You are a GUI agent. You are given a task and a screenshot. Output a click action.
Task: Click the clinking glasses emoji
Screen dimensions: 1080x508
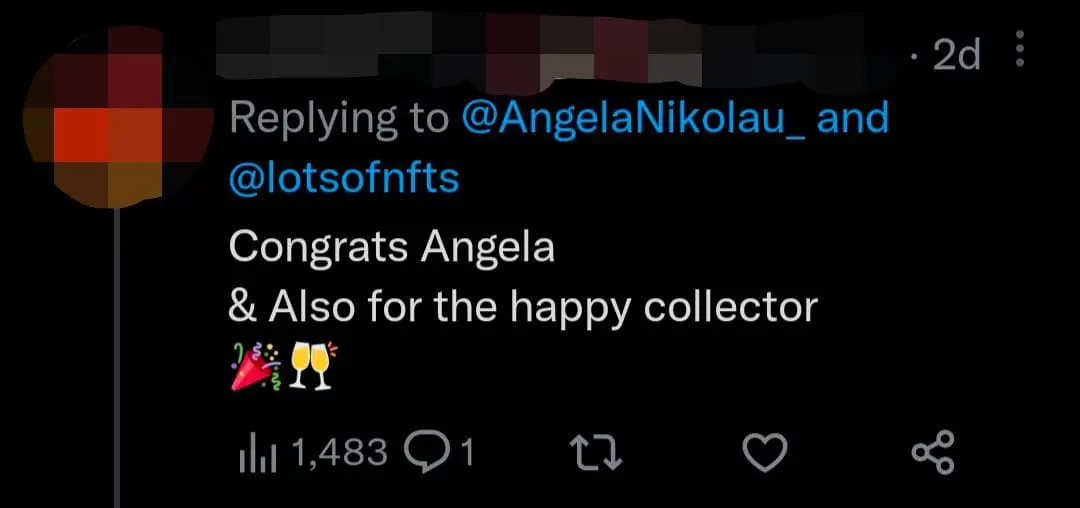point(309,368)
